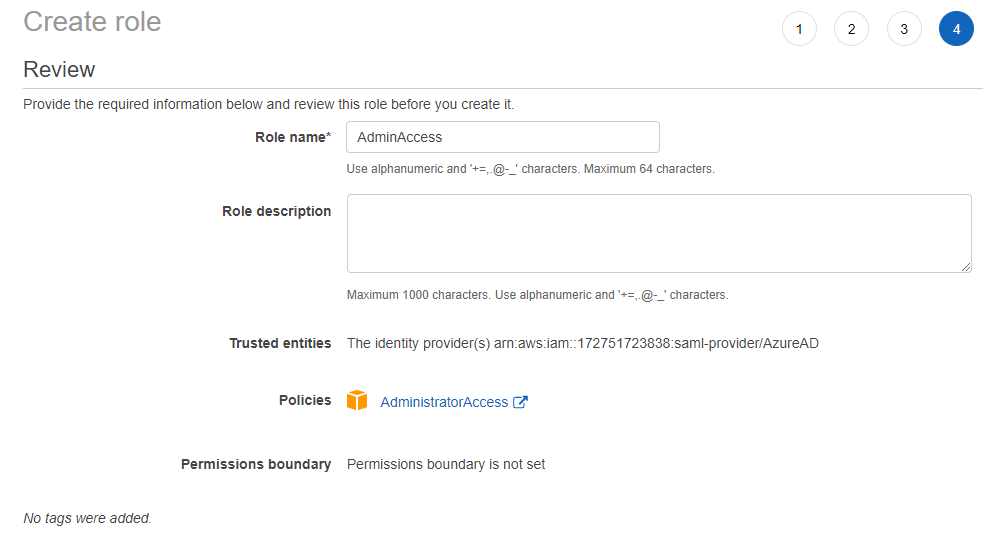The height and width of the screenshot is (536, 1002).
Task: Click 'Permissions boundary is not set' text
Action: click(445, 464)
